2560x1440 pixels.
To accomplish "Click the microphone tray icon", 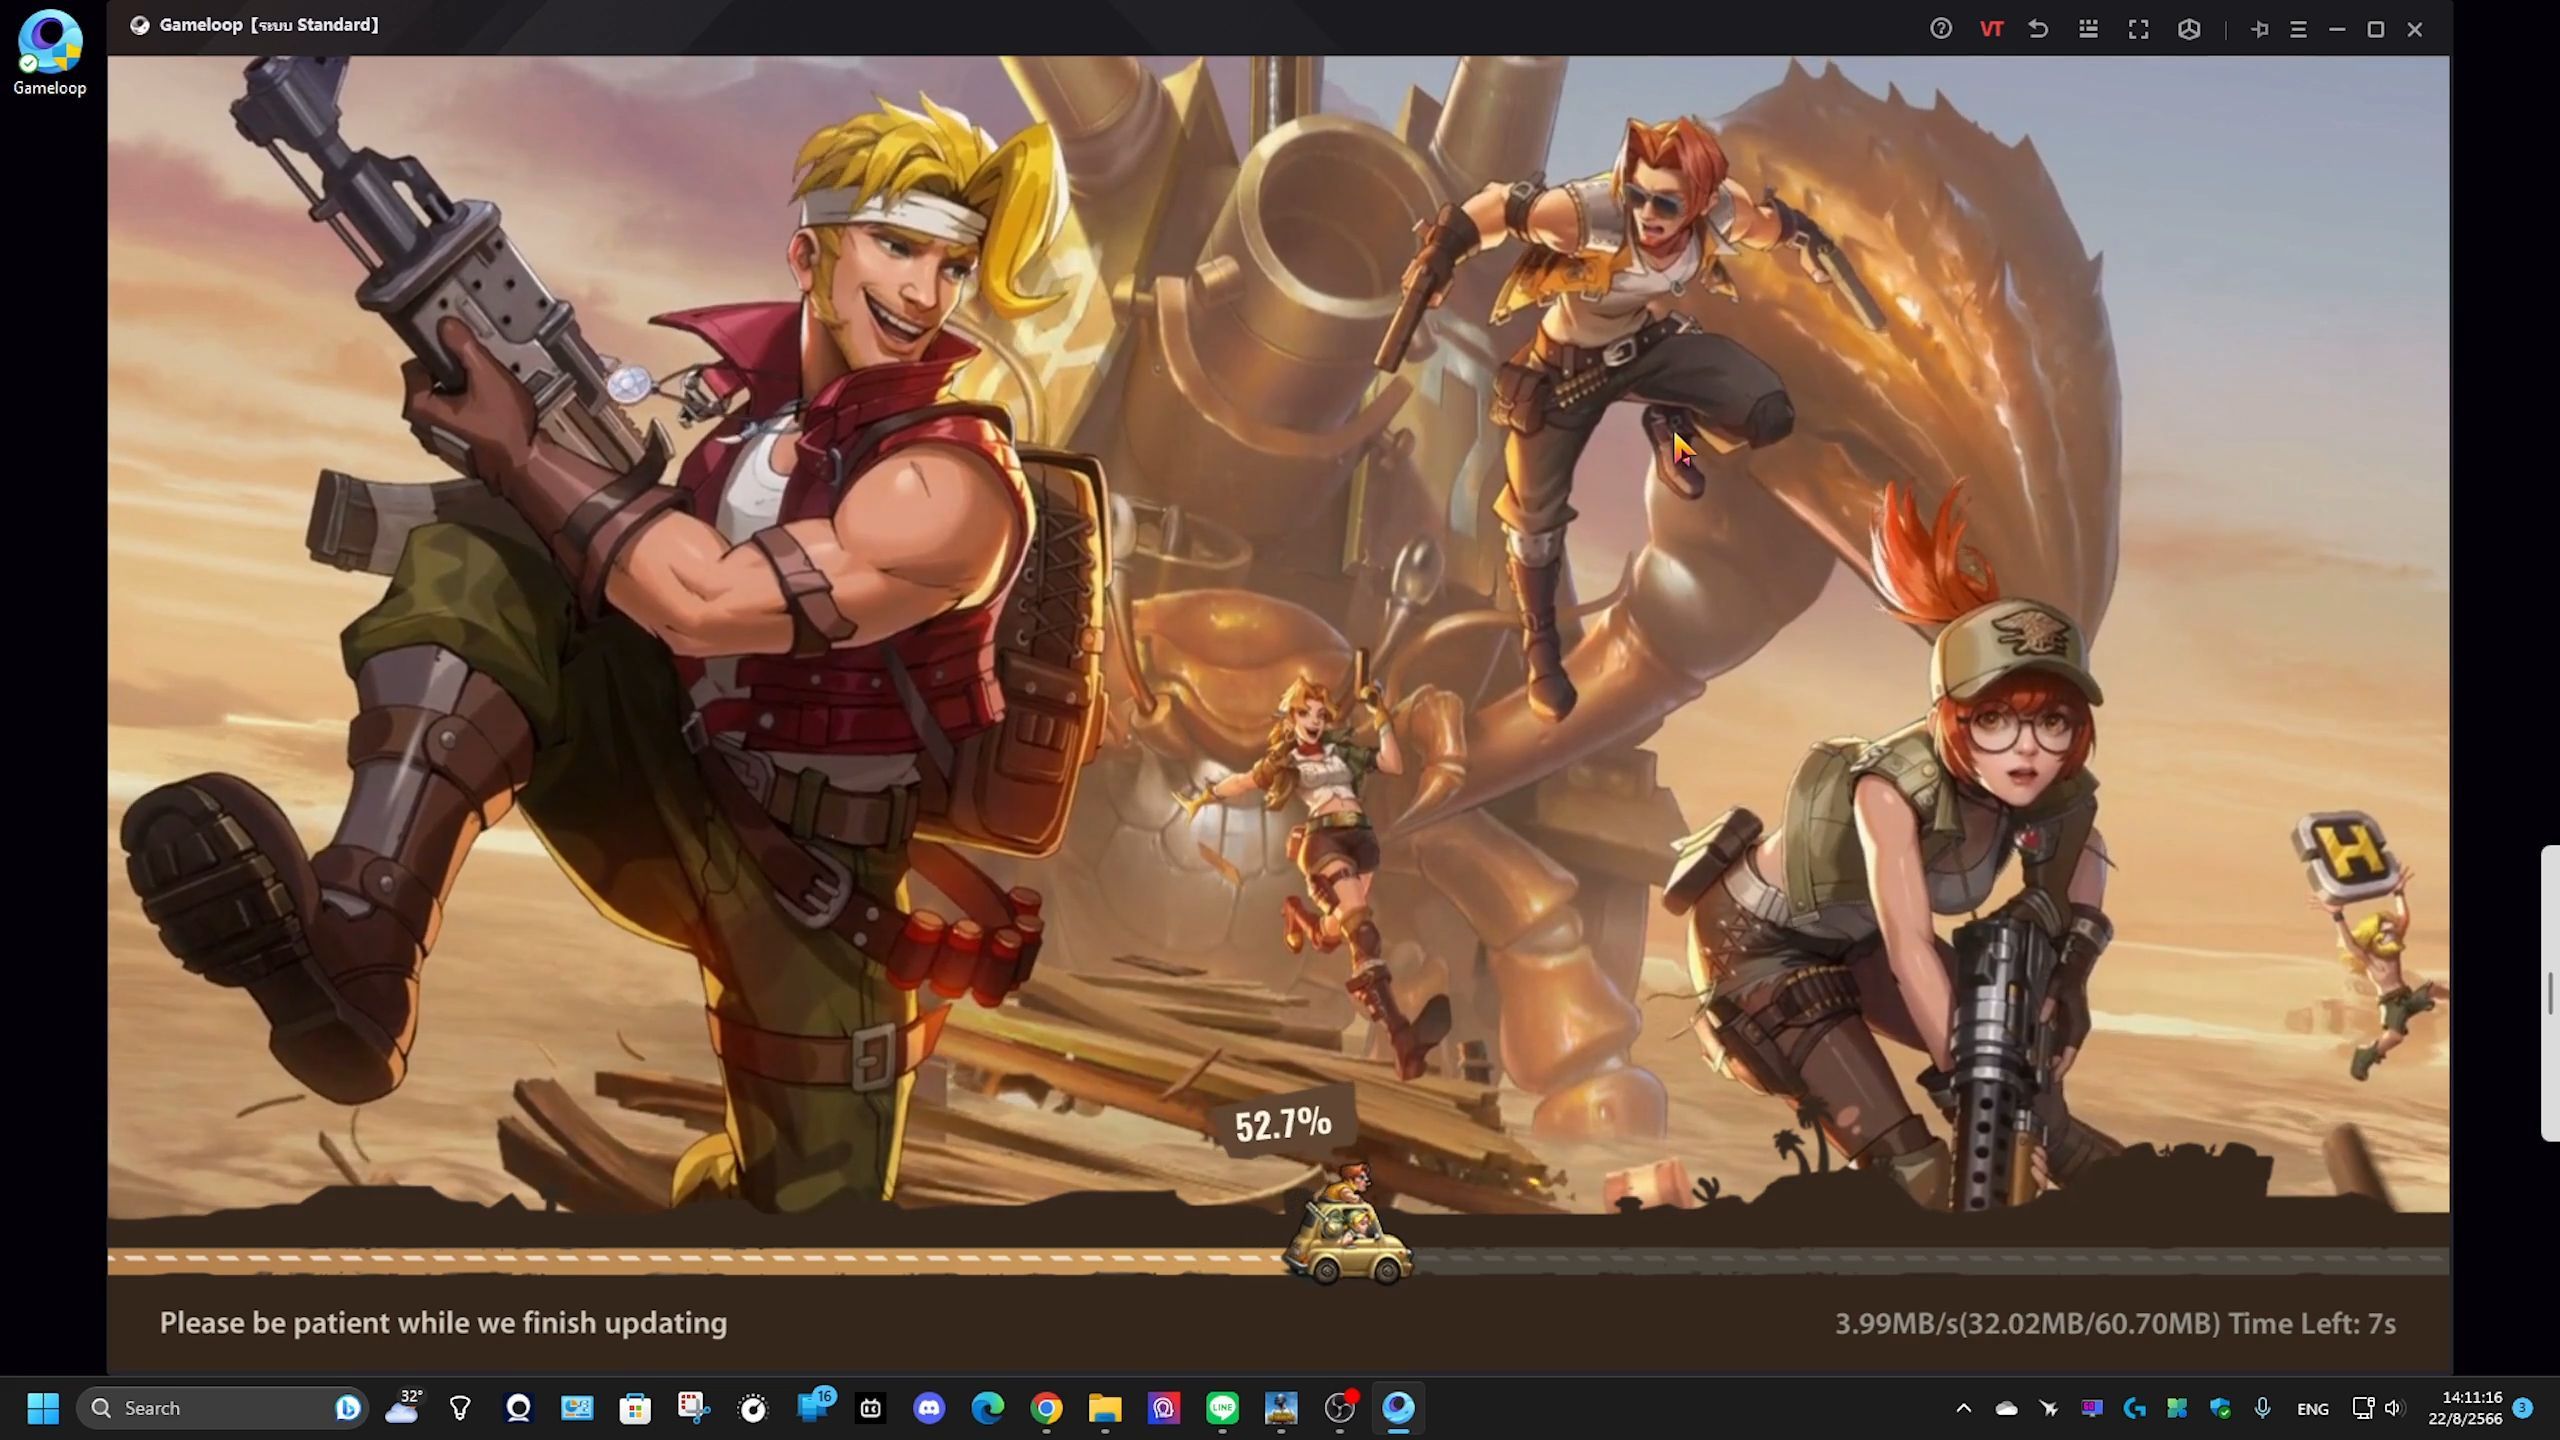I will coord(2263,1408).
